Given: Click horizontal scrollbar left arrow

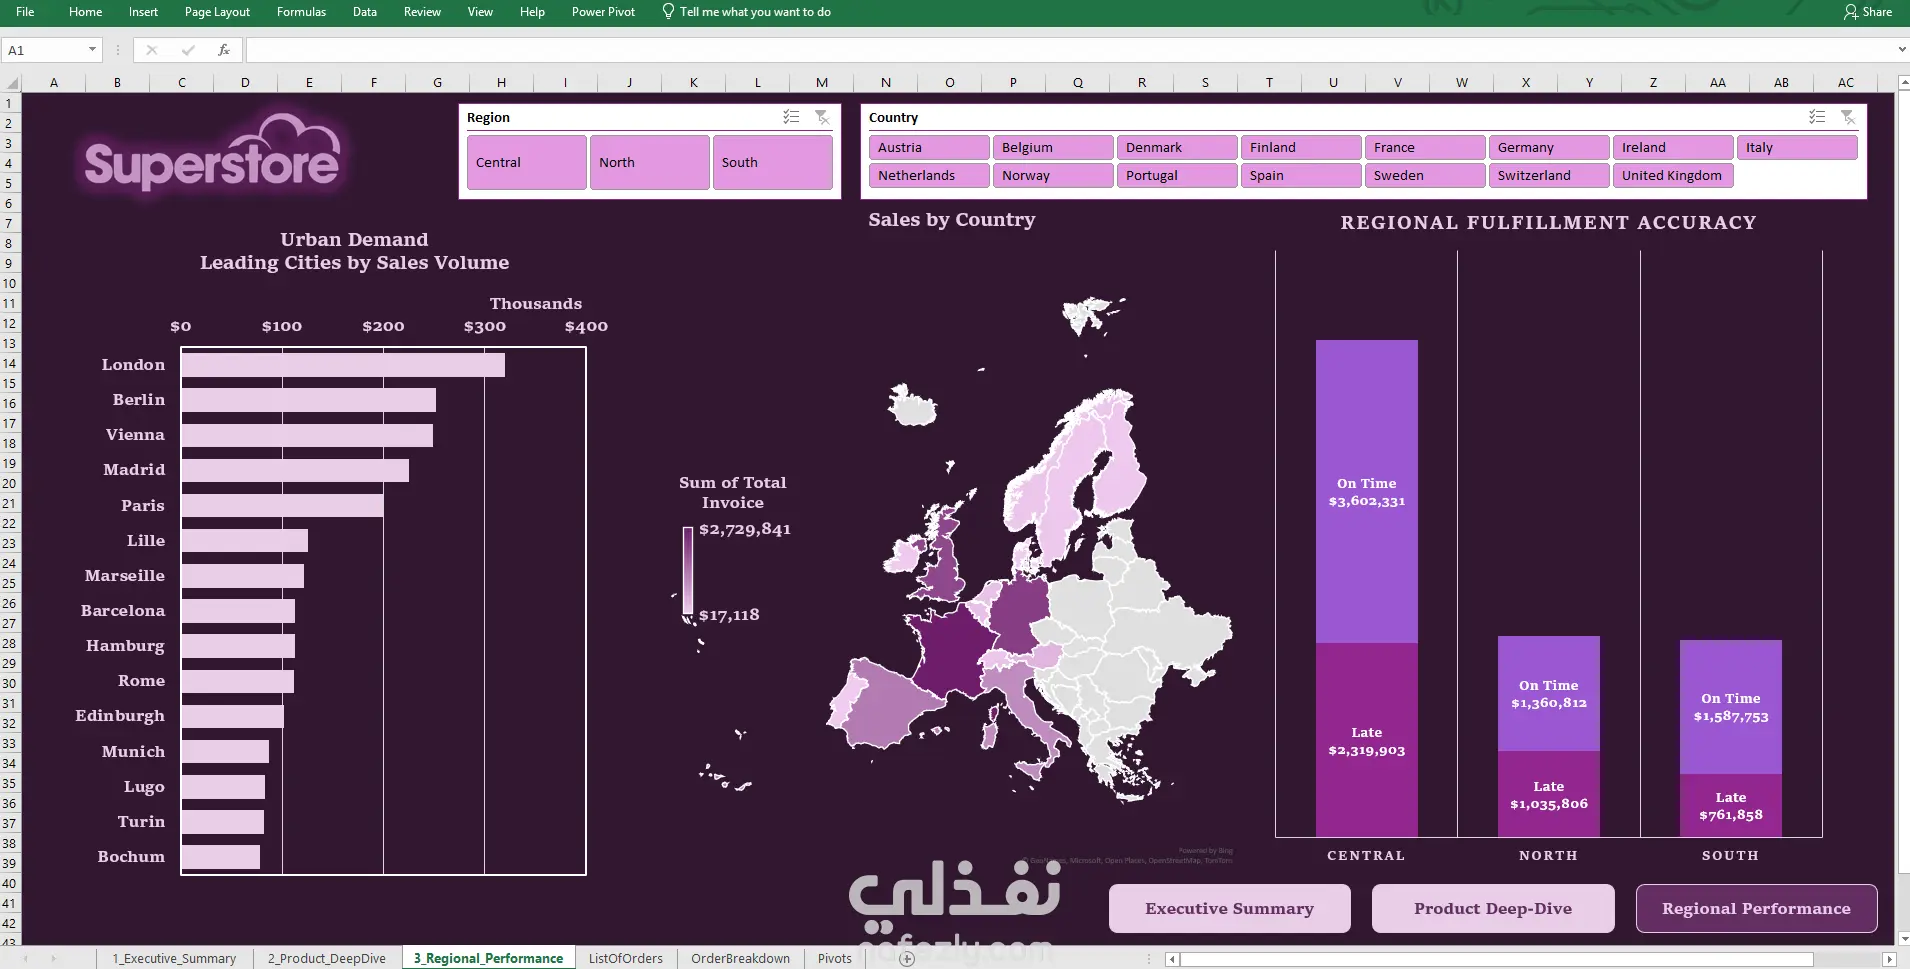Looking at the screenshot, I should coord(1172,959).
